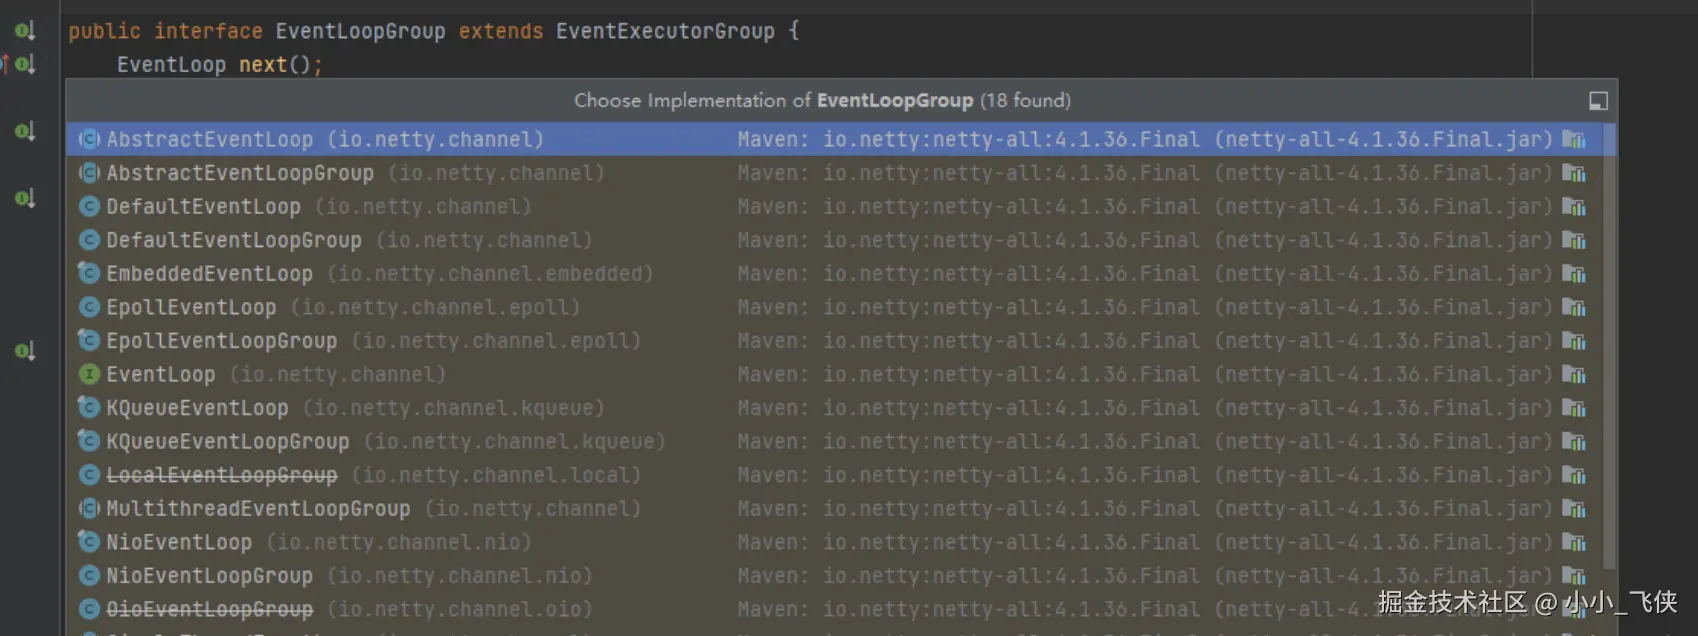This screenshot has width=1698, height=636.
Task: Click lowest gutter override icon in editor
Action: click(25, 351)
